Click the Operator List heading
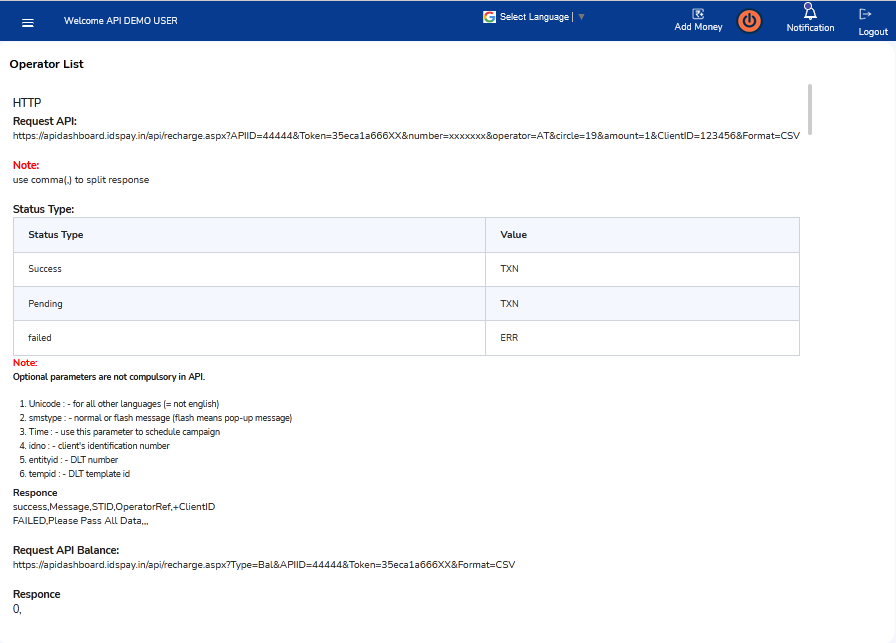The width and height of the screenshot is (896, 643). [x=47, y=64]
